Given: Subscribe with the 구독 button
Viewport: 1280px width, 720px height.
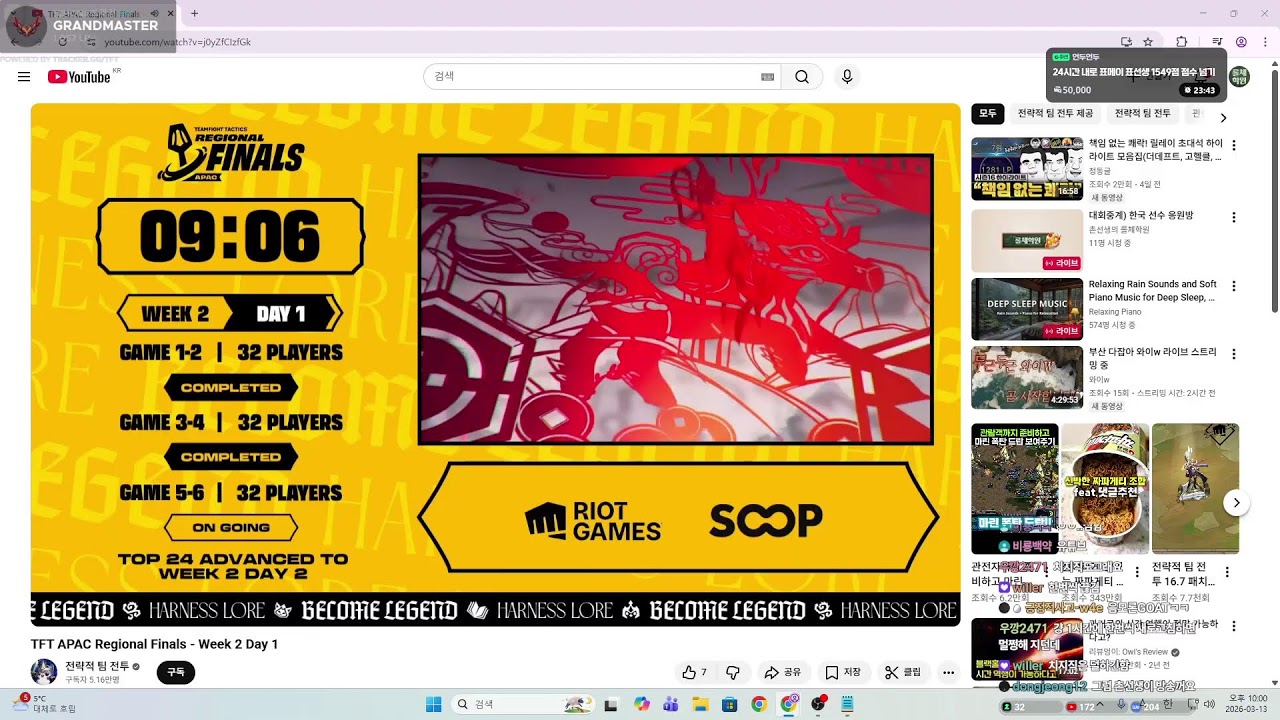Looking at the screenshot, I should (x=176, y=673).
